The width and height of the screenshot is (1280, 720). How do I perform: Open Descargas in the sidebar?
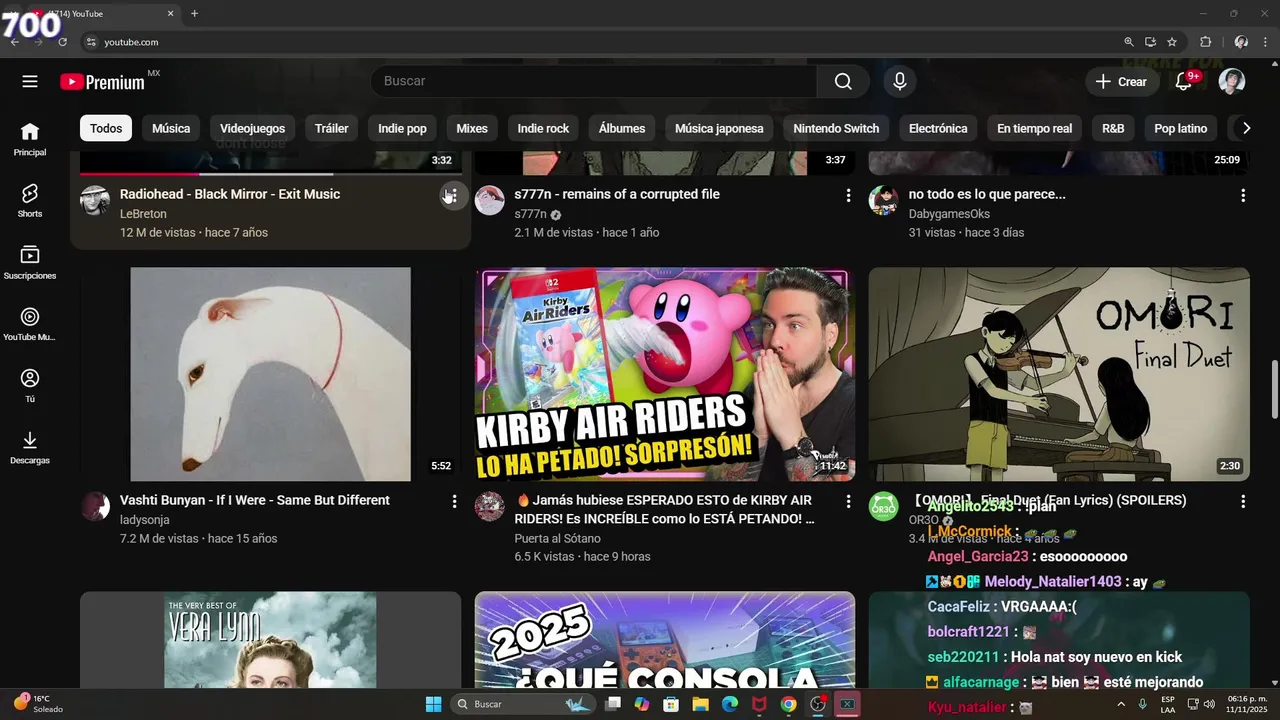click(30, 447)
